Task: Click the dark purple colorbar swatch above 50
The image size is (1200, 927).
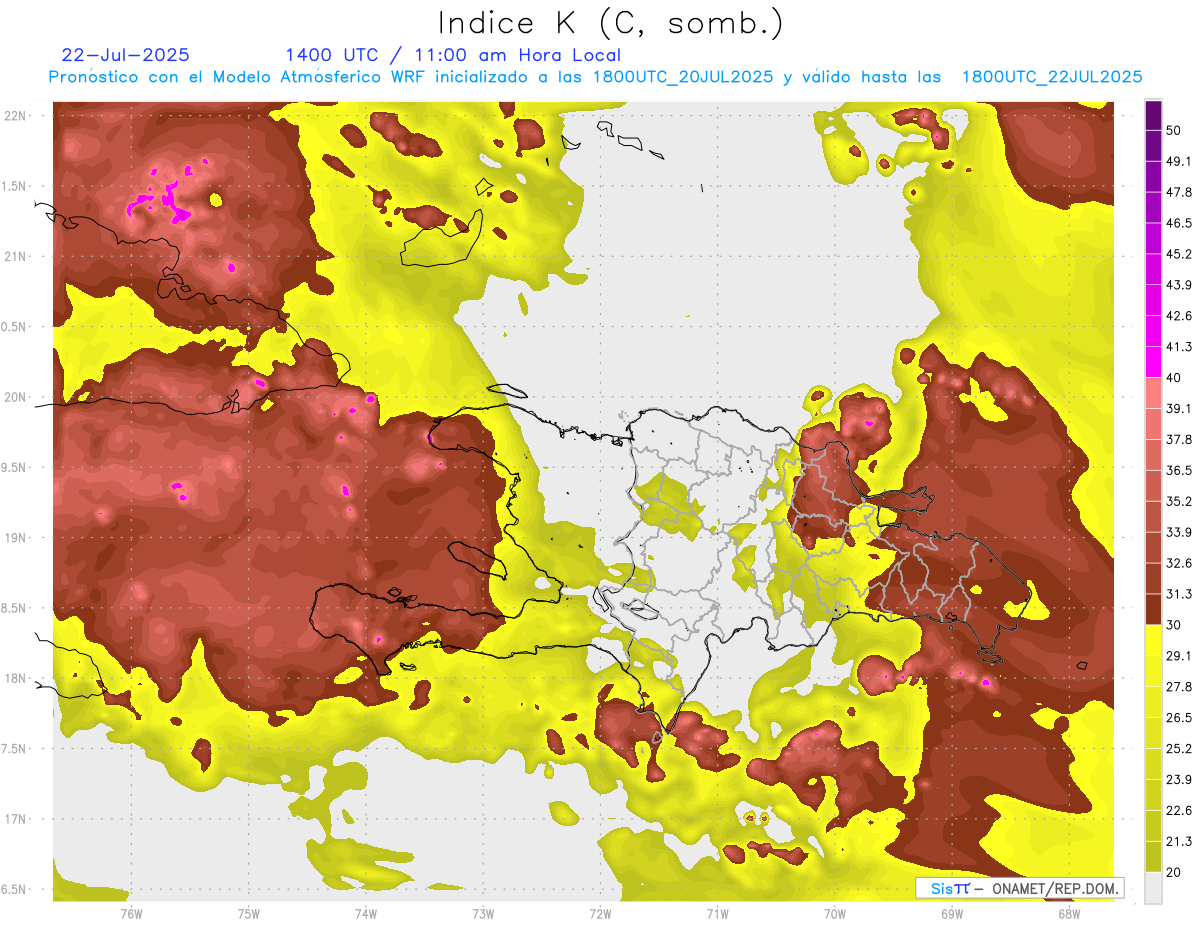Action: click(1153, 115)
